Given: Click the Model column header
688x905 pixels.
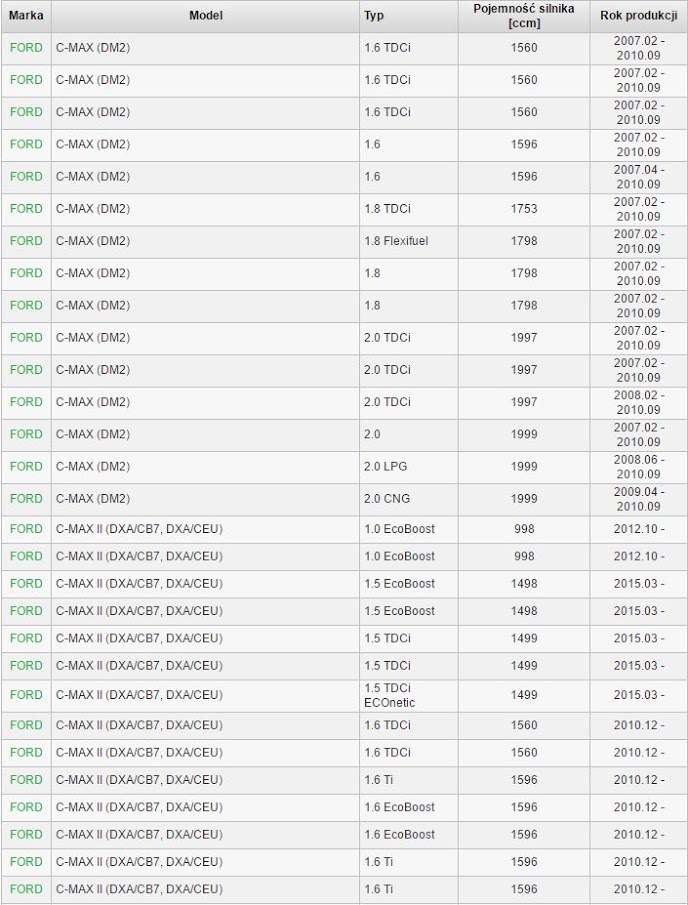Looking at the screenshot, I should tap(205, 16).
